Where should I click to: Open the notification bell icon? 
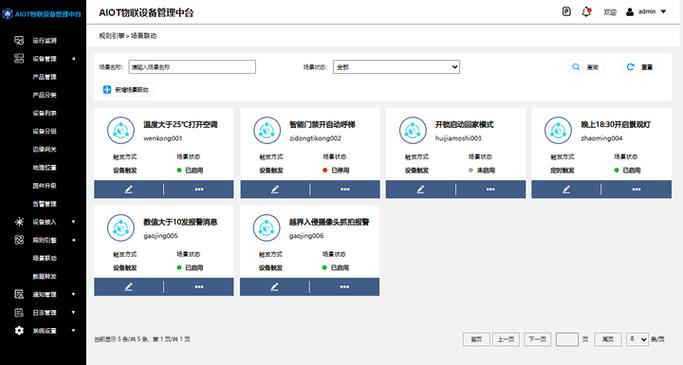(x=587, y=12)
